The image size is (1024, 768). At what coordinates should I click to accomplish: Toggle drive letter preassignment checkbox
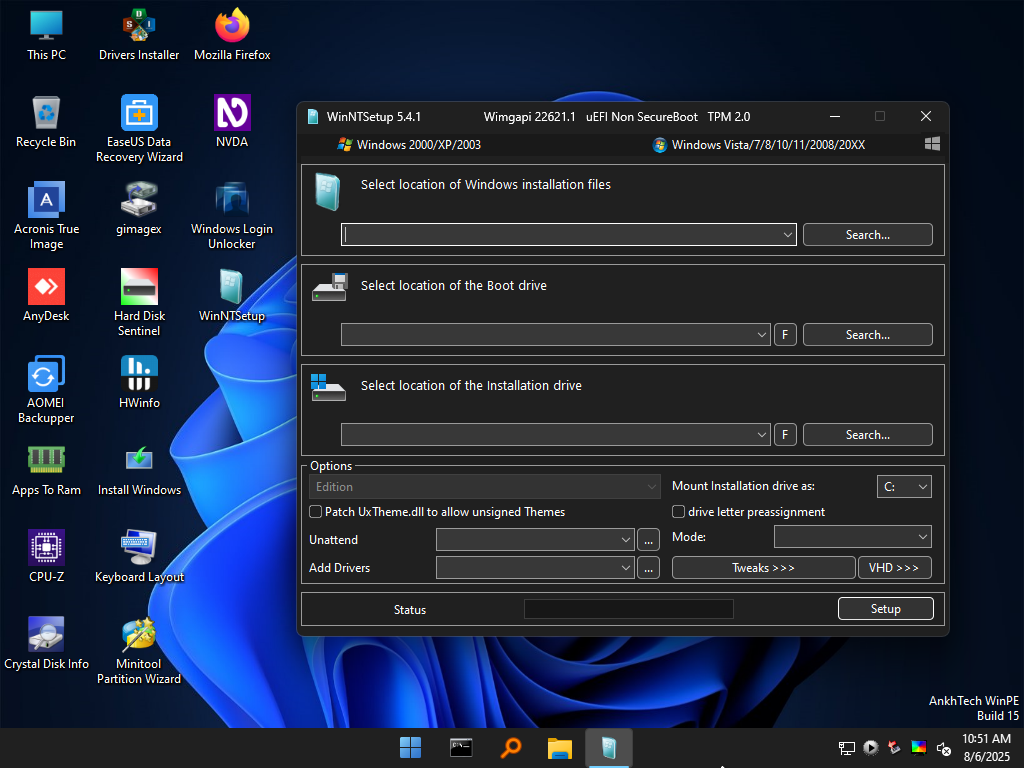click(x=679, y=512)
